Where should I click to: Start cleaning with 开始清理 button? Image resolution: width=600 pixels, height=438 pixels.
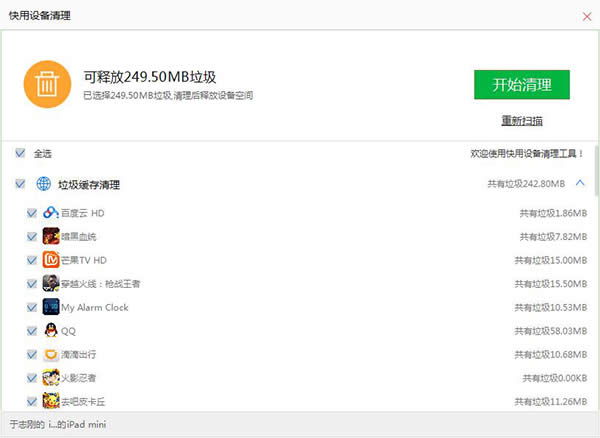522,85
